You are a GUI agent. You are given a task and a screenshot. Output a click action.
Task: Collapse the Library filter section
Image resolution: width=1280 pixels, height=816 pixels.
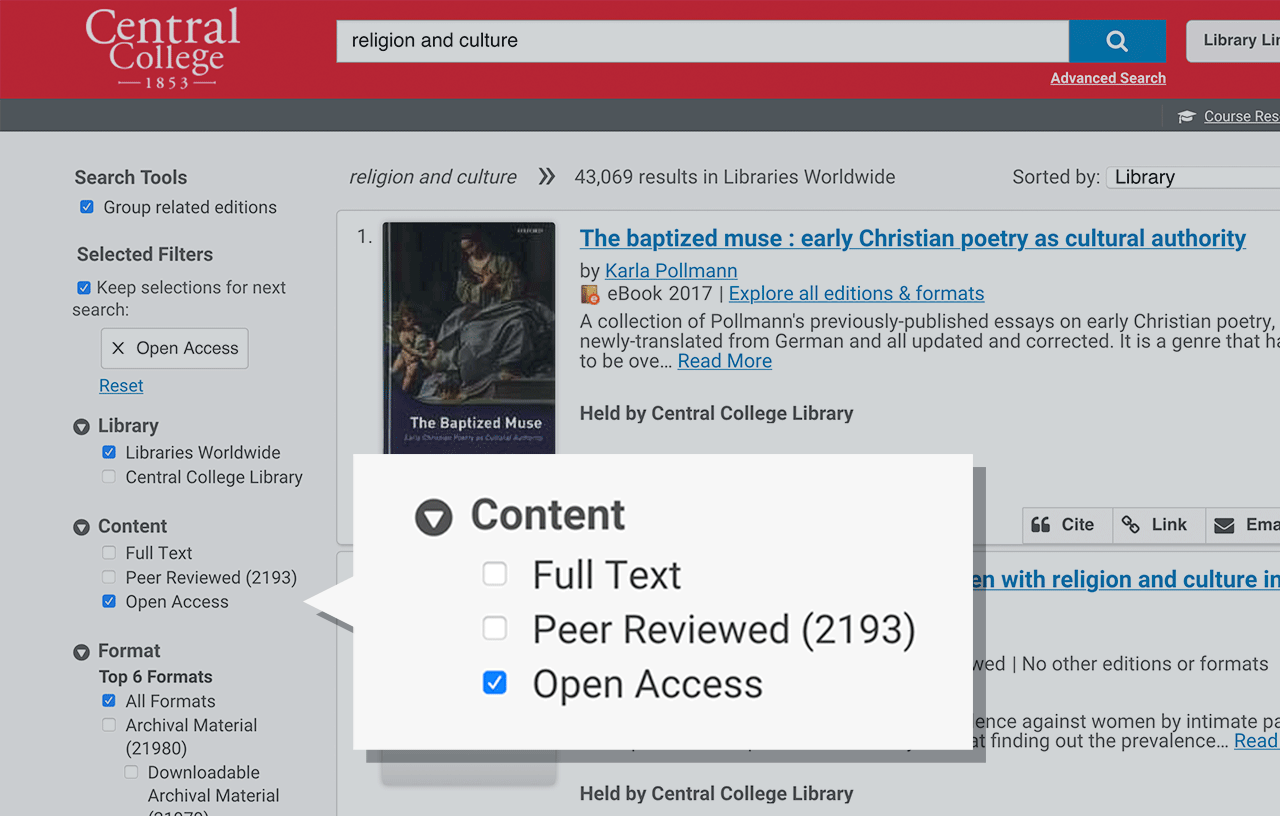pos(82,427)
